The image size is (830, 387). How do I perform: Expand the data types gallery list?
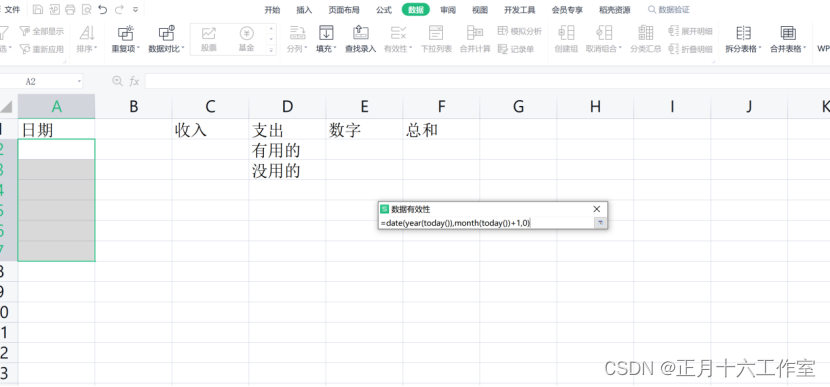[x=271, y=49]
